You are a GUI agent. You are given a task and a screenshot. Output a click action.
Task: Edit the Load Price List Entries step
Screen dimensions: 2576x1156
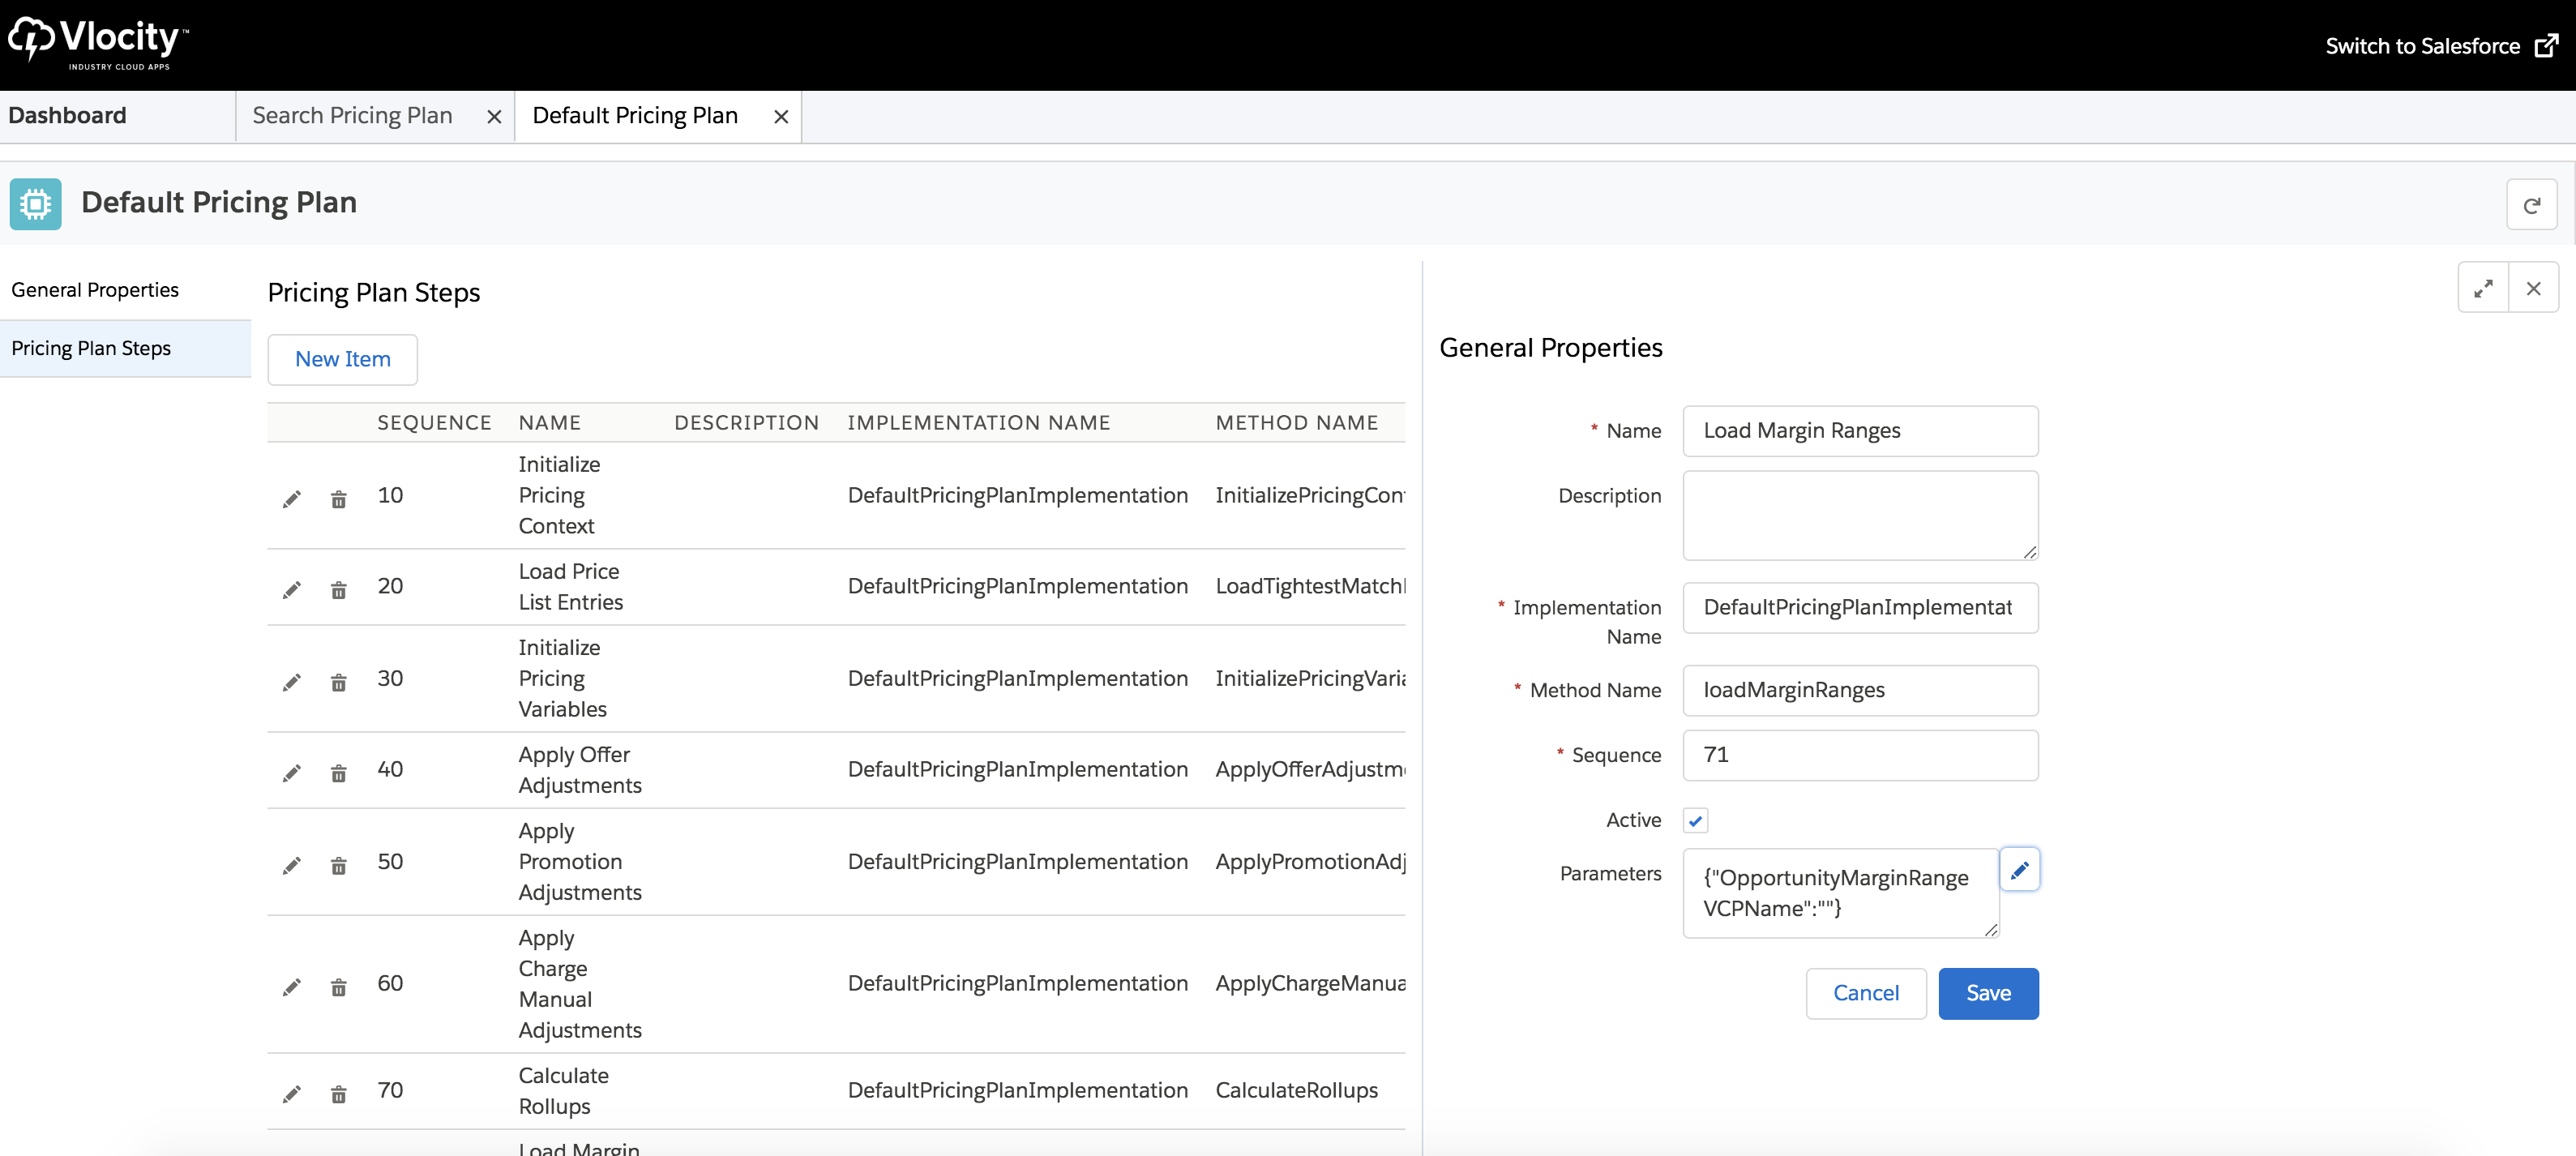click(x=291, y=590)
